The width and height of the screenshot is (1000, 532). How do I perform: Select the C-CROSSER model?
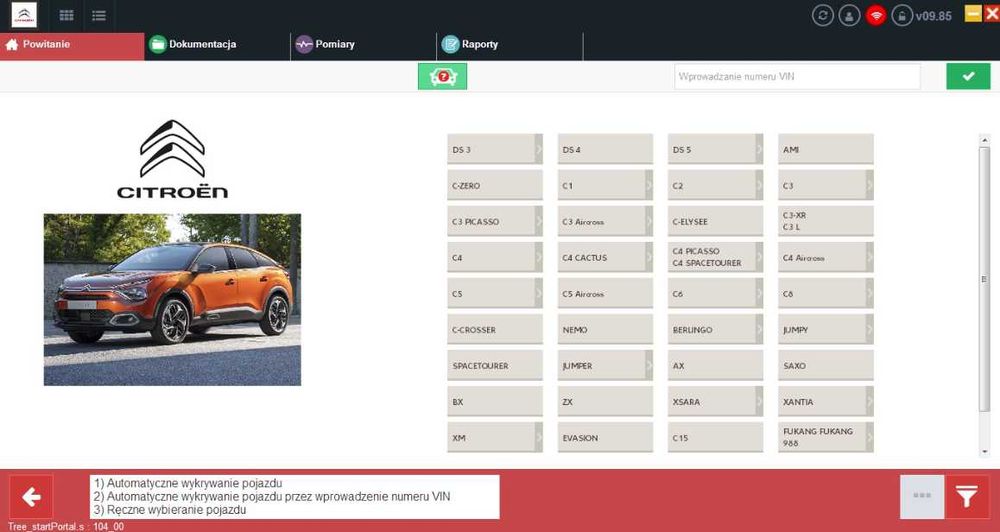[x=495, y=330]
